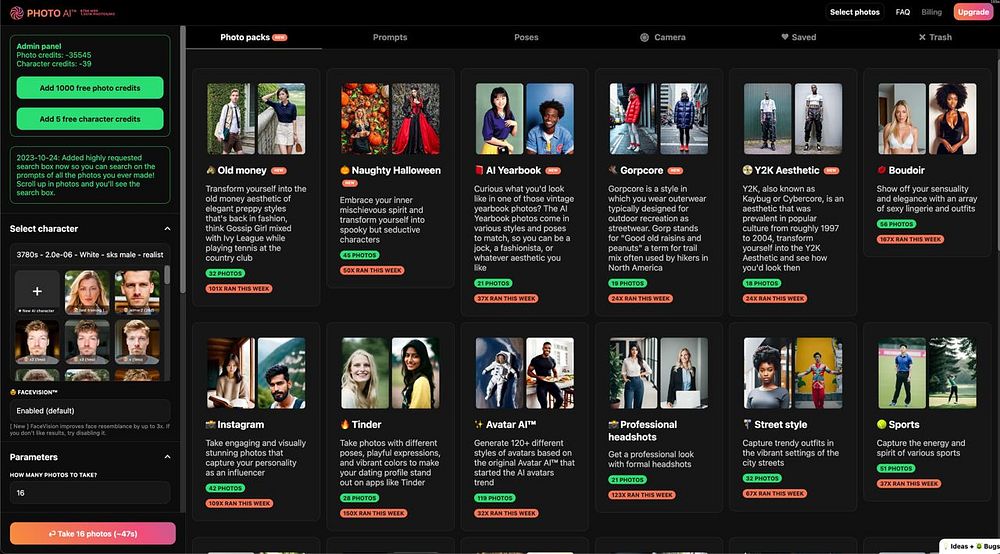Open the AI Yearbook pack title
This screenshot has width=1000, height=554.
tap(513, 170)
